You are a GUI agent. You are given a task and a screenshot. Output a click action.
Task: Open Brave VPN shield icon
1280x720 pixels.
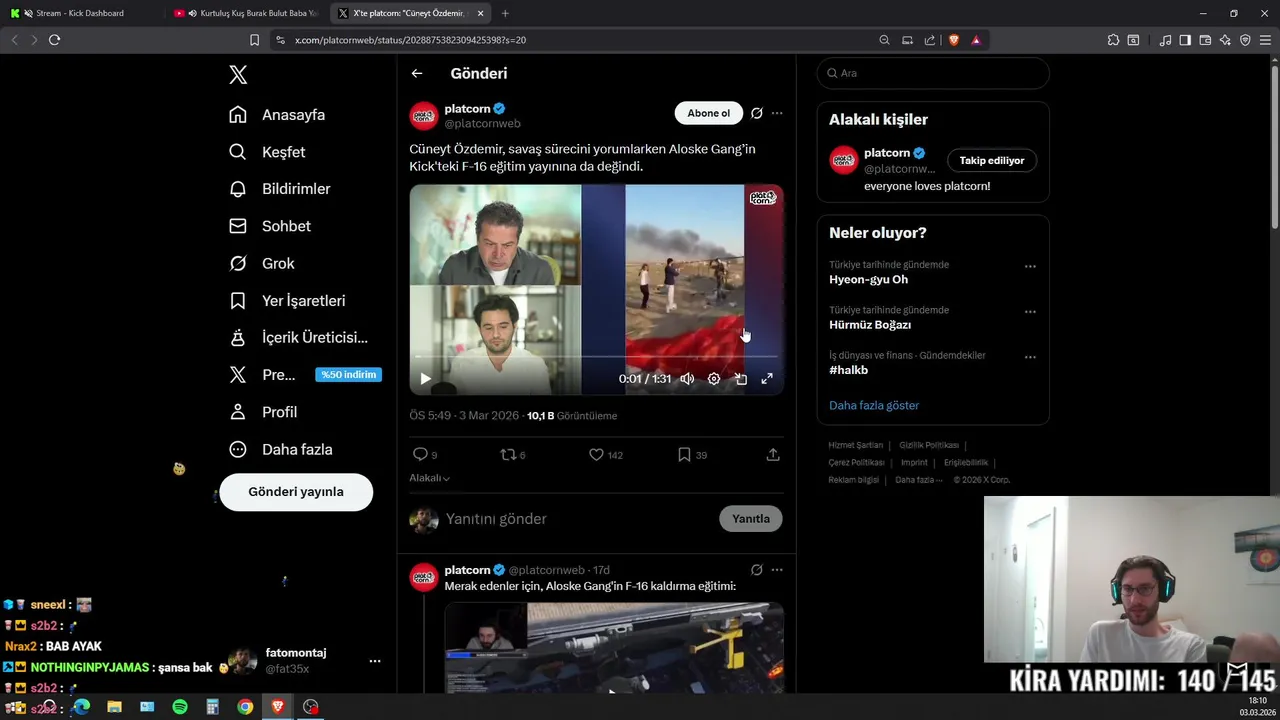coord(1245,40)
